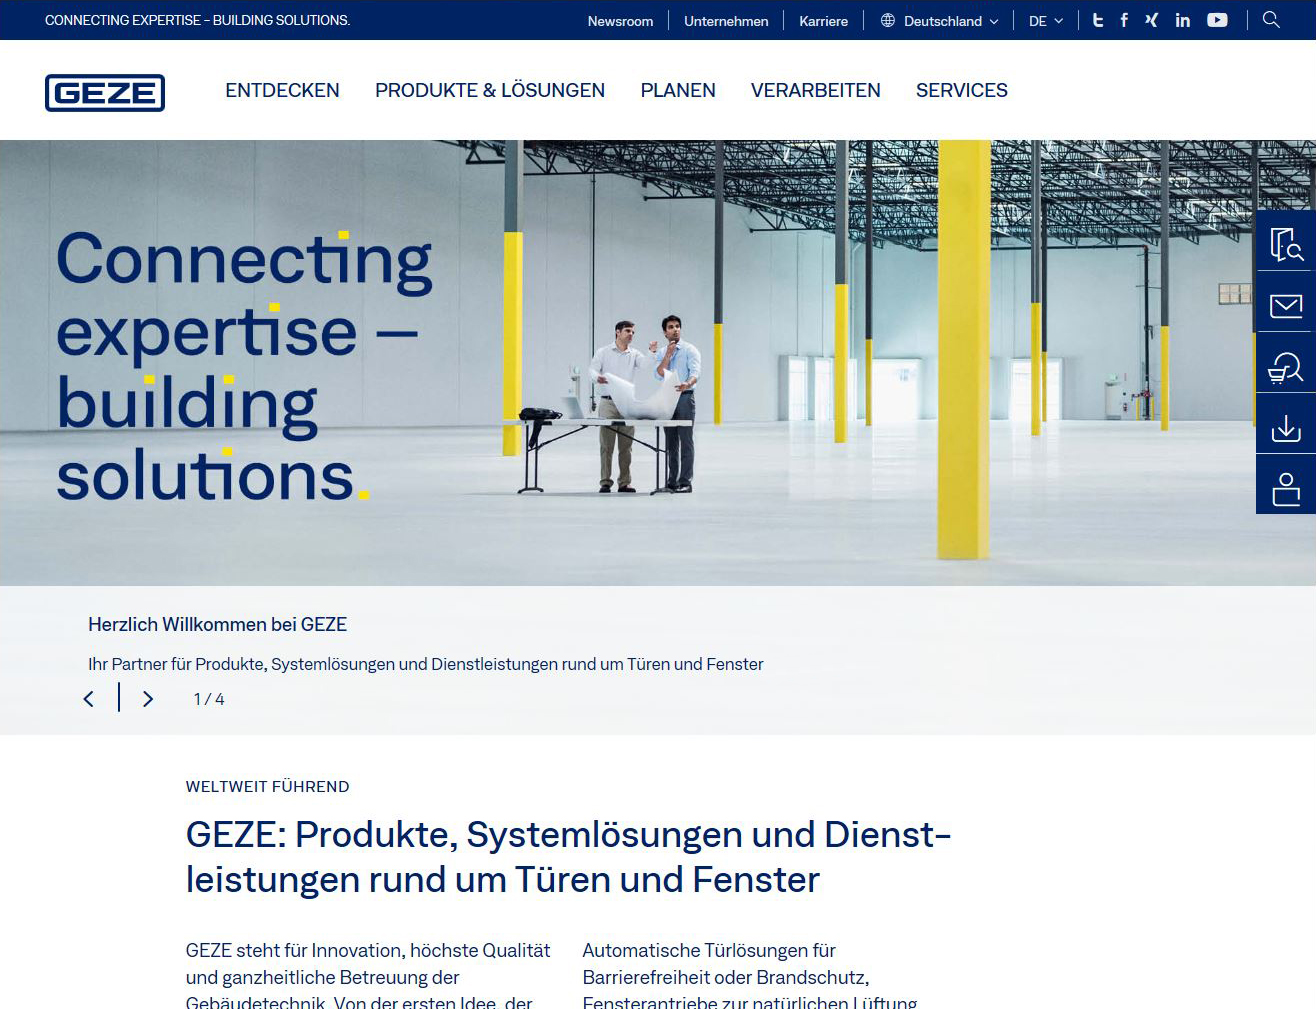This screenshot has height=1009, width=1316.
Task: Open the dealer search sidebar icon
Action: 1286,363
